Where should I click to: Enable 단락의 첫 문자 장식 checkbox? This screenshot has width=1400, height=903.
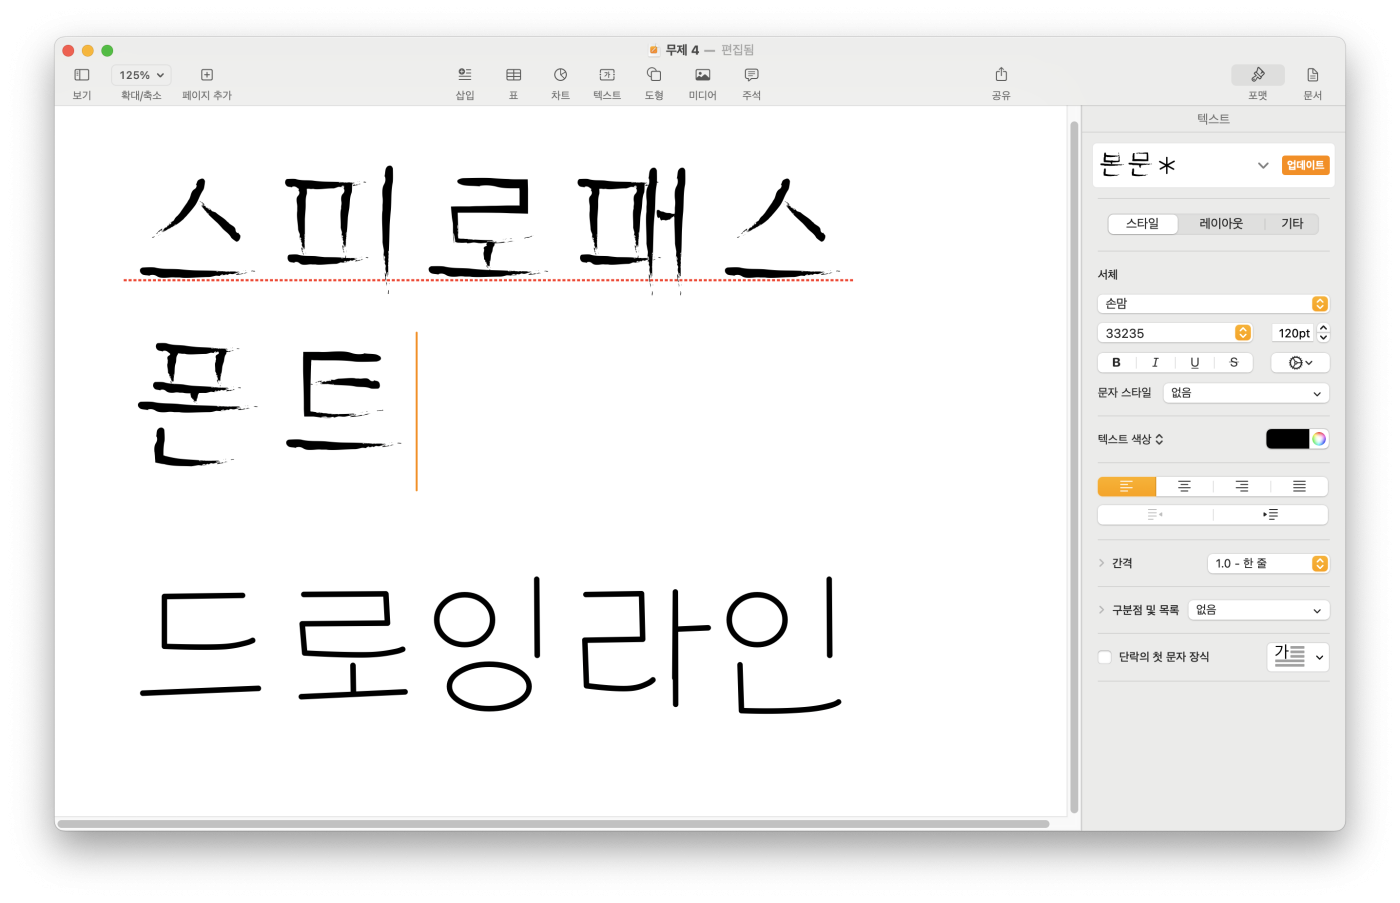pos(1105,657)
